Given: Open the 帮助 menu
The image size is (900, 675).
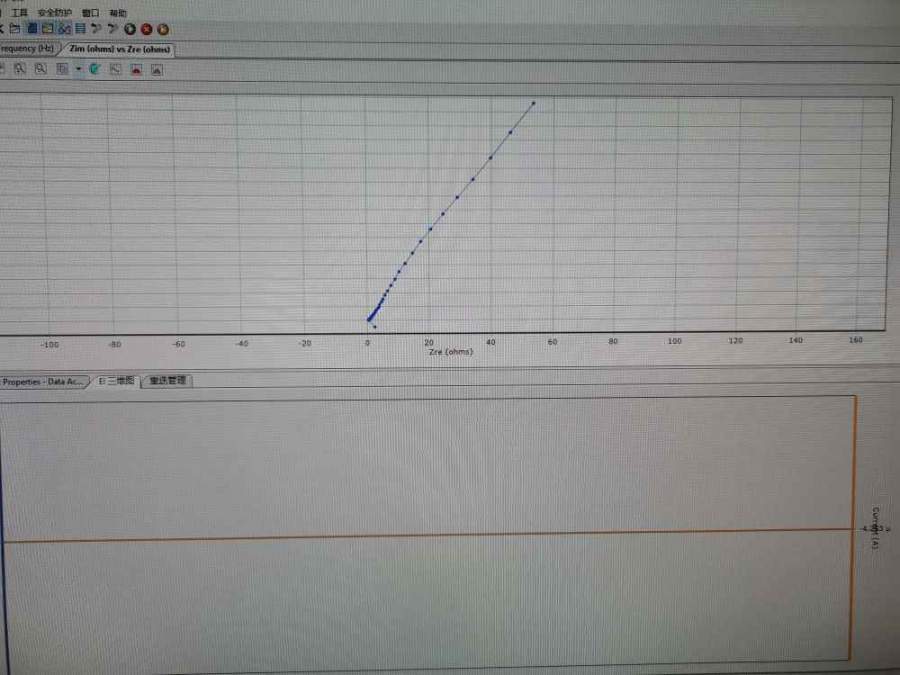Looking at the screenshot, I should click(118, 13).
